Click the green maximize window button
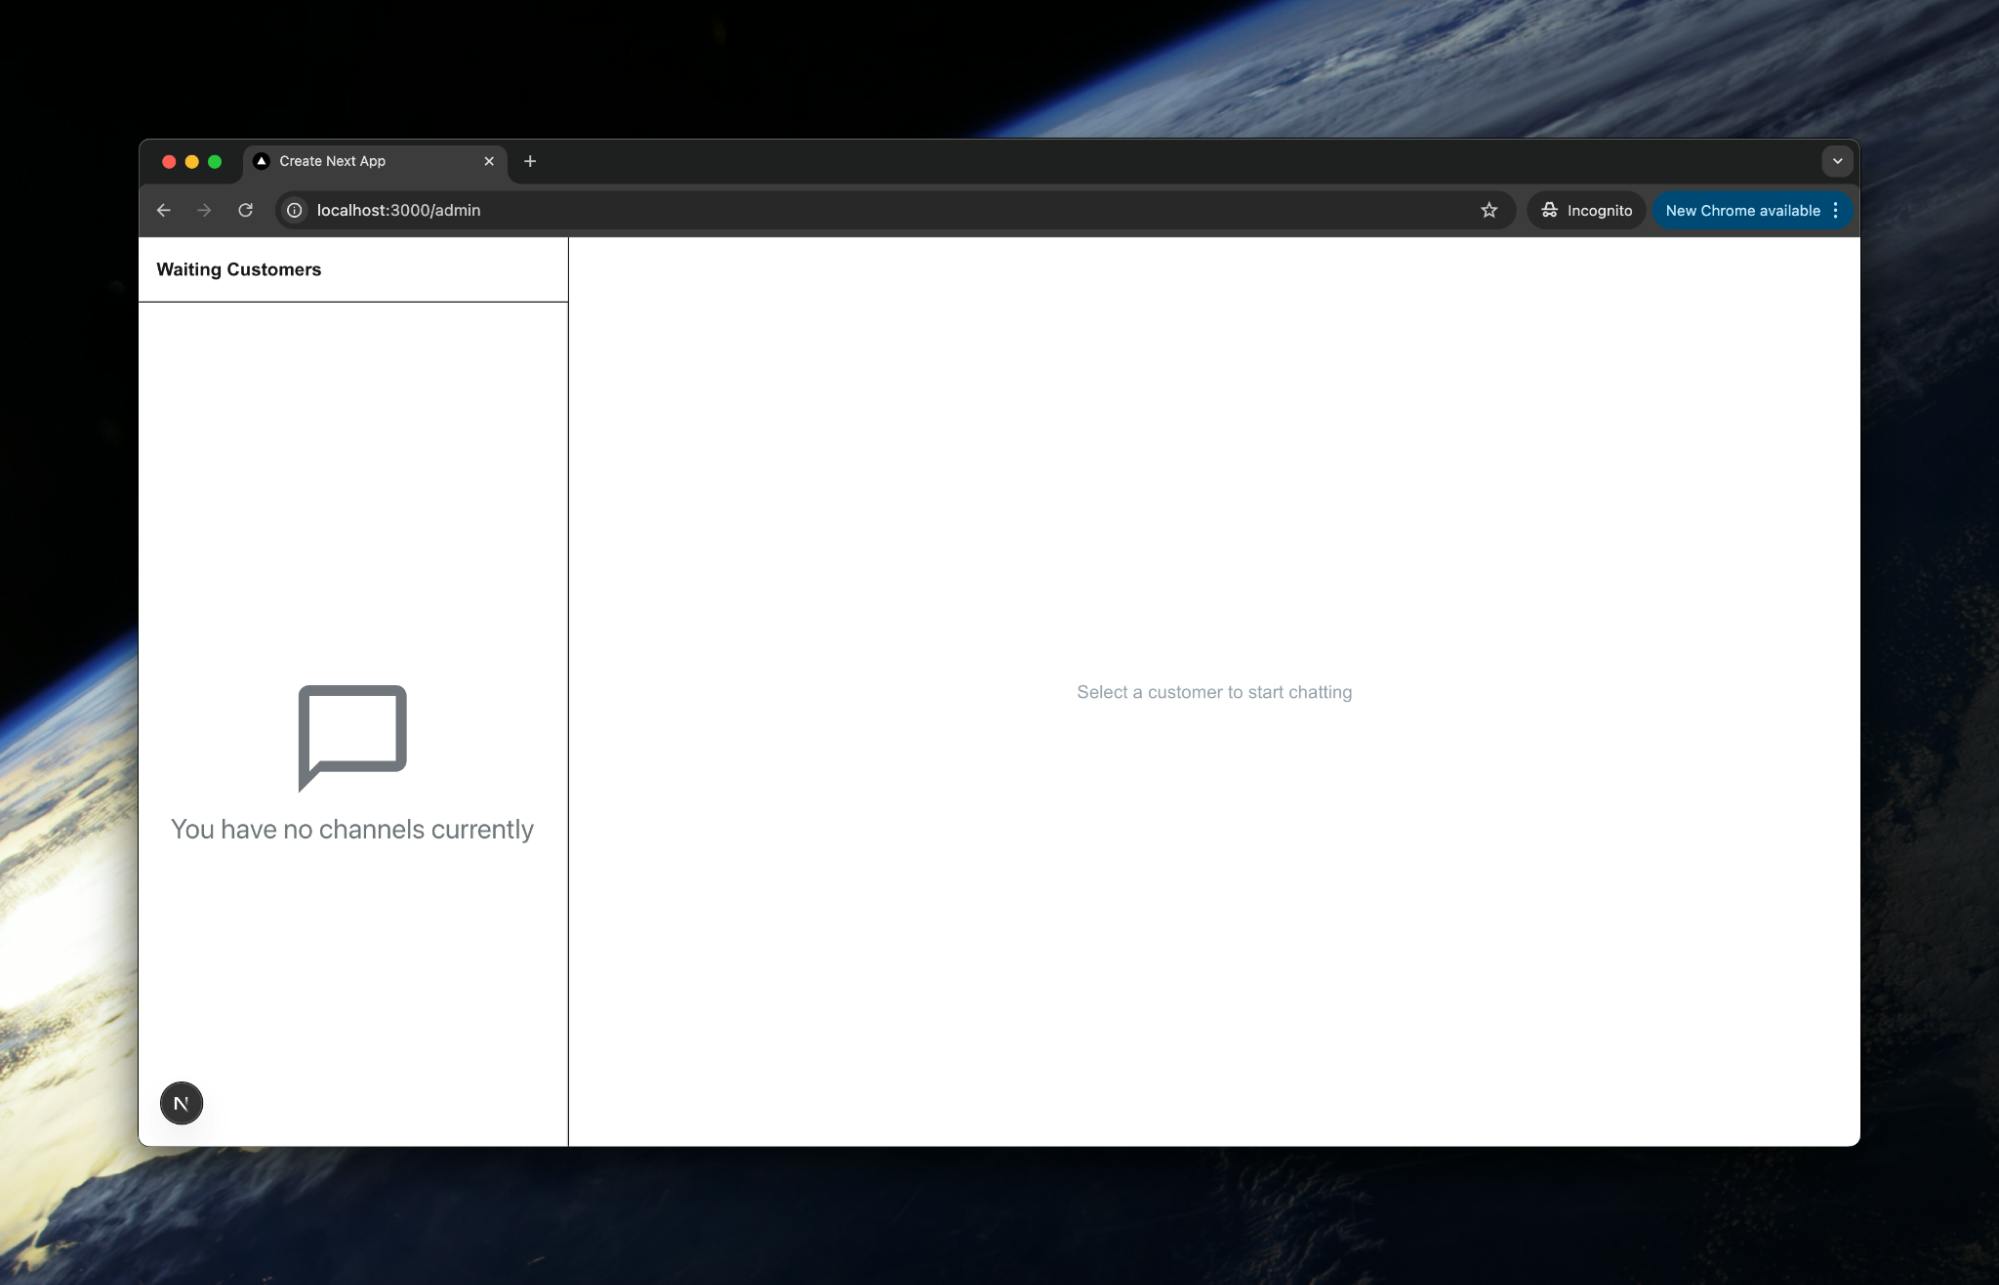Viewport: 1999px width, 1285px height. [214, 161]
